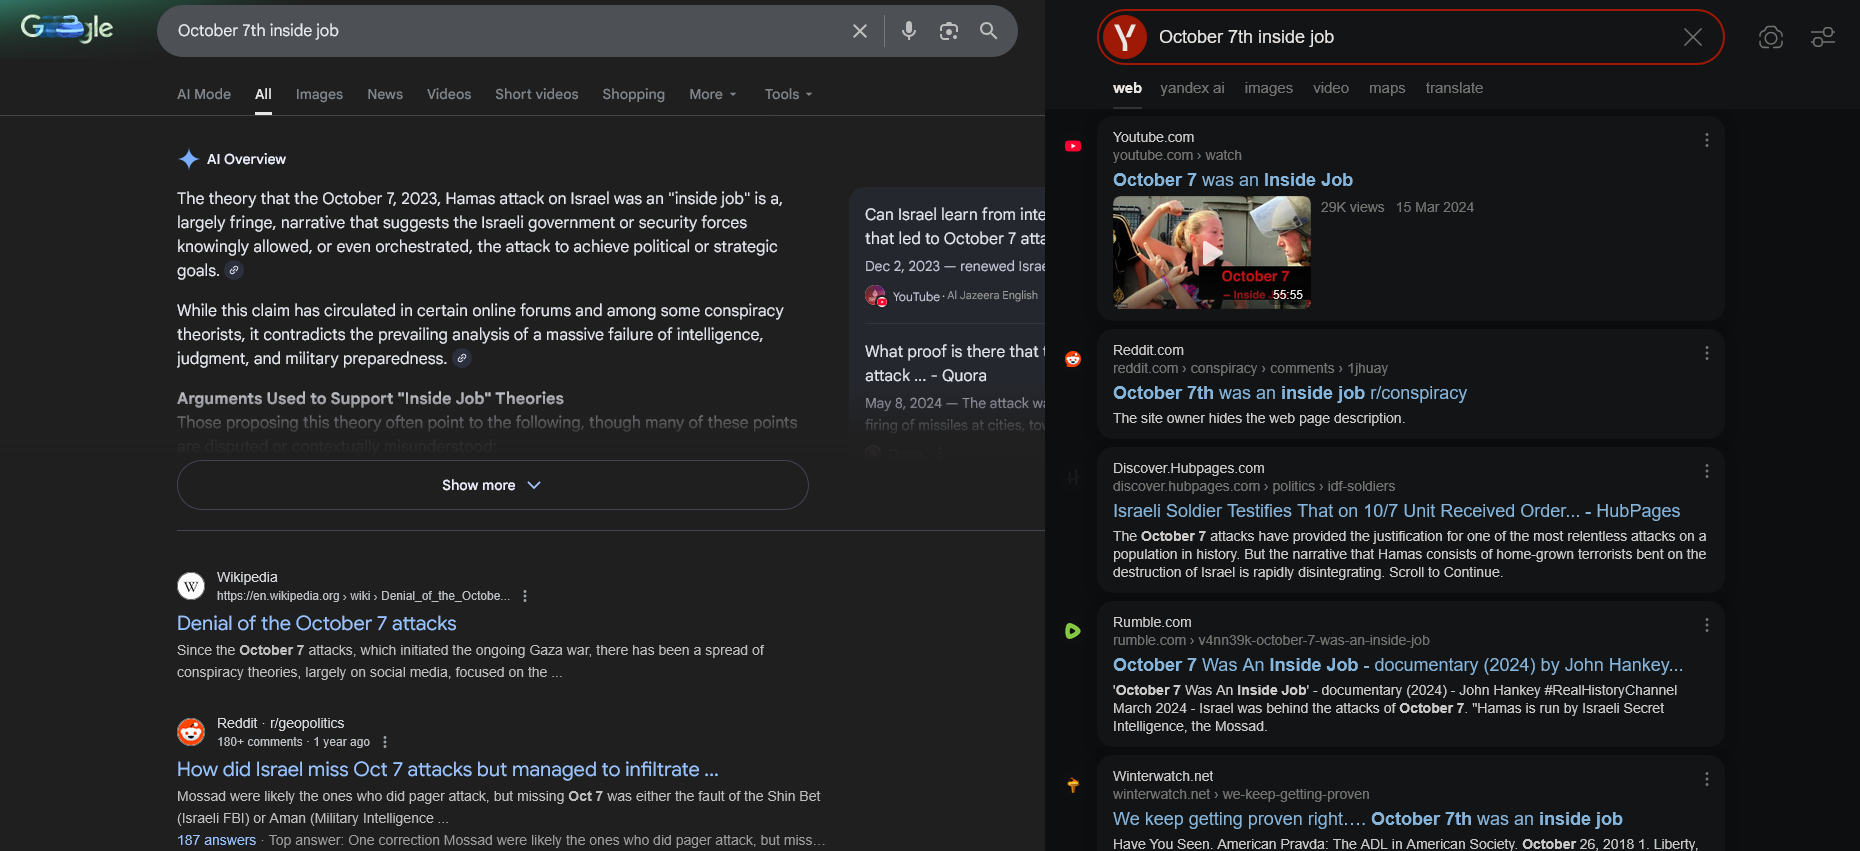The height and width of the screenshot is (851, 1860).
Task: Clear the Yandex search query
Action: coord(1692,37)
